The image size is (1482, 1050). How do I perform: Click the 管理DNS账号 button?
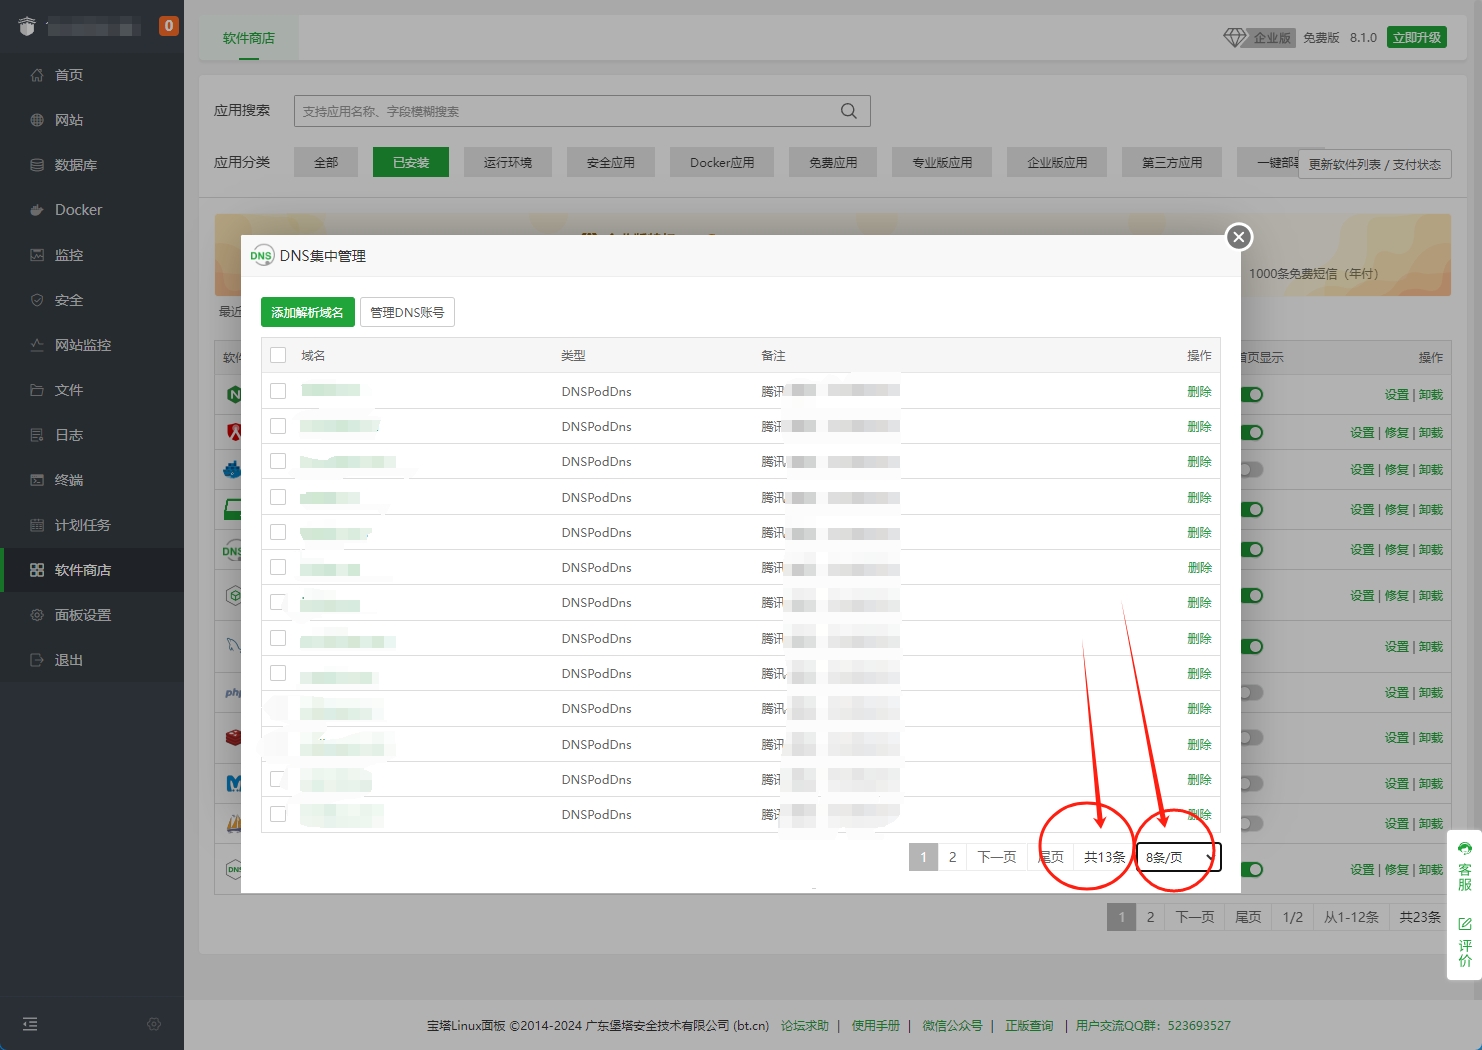408,312
